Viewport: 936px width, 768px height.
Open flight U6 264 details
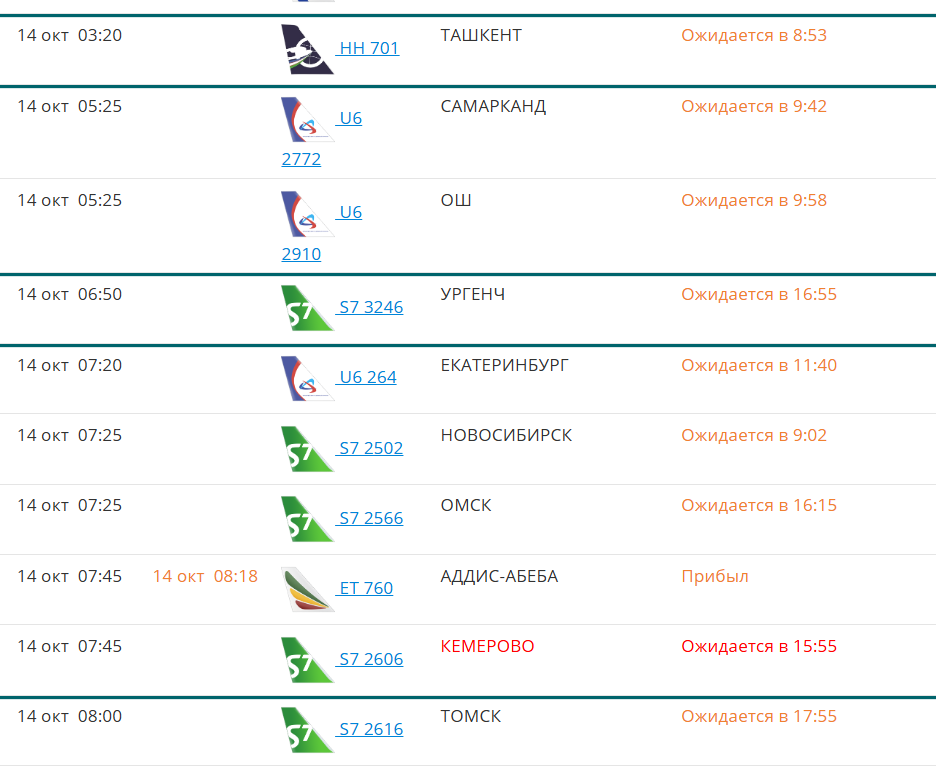[367, 377]
